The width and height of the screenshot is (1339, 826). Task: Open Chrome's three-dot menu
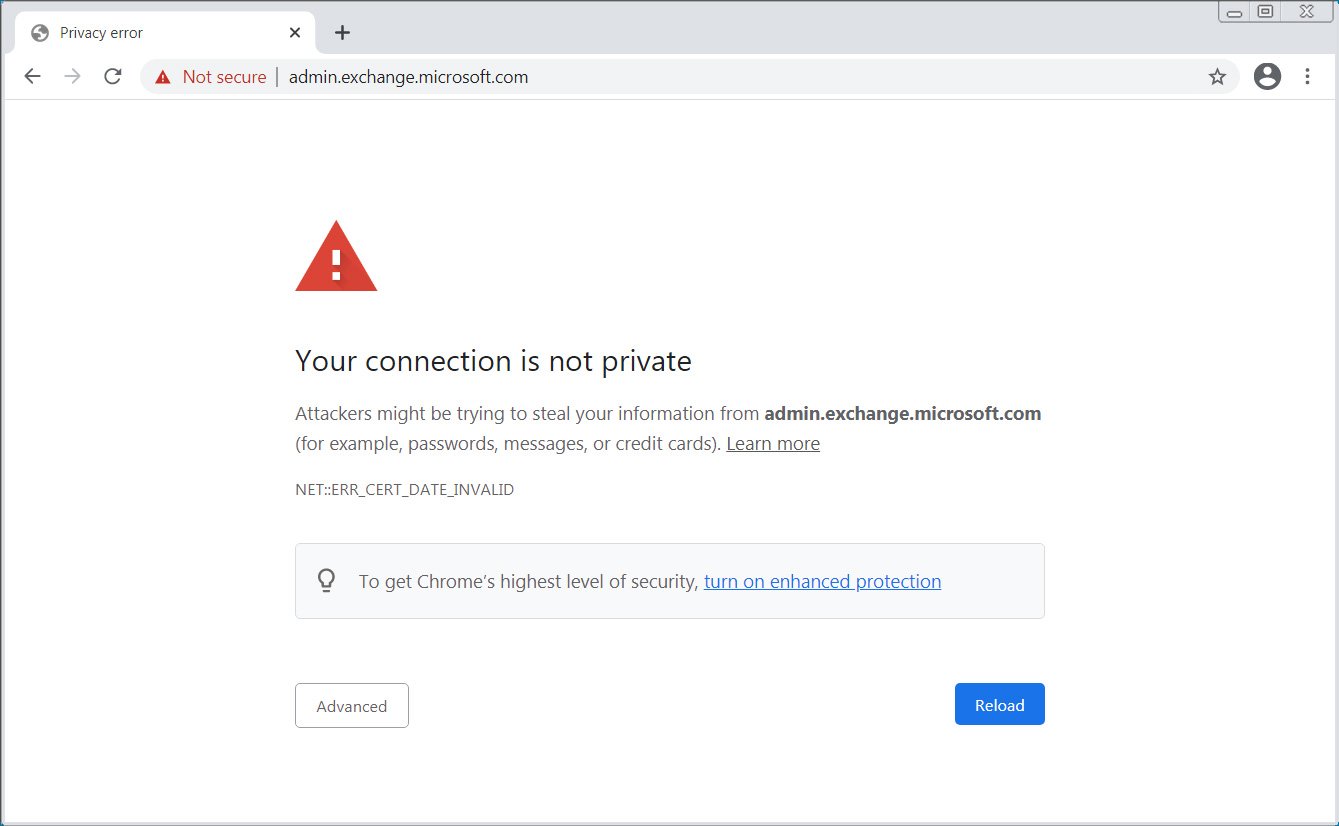[1307, 77]
